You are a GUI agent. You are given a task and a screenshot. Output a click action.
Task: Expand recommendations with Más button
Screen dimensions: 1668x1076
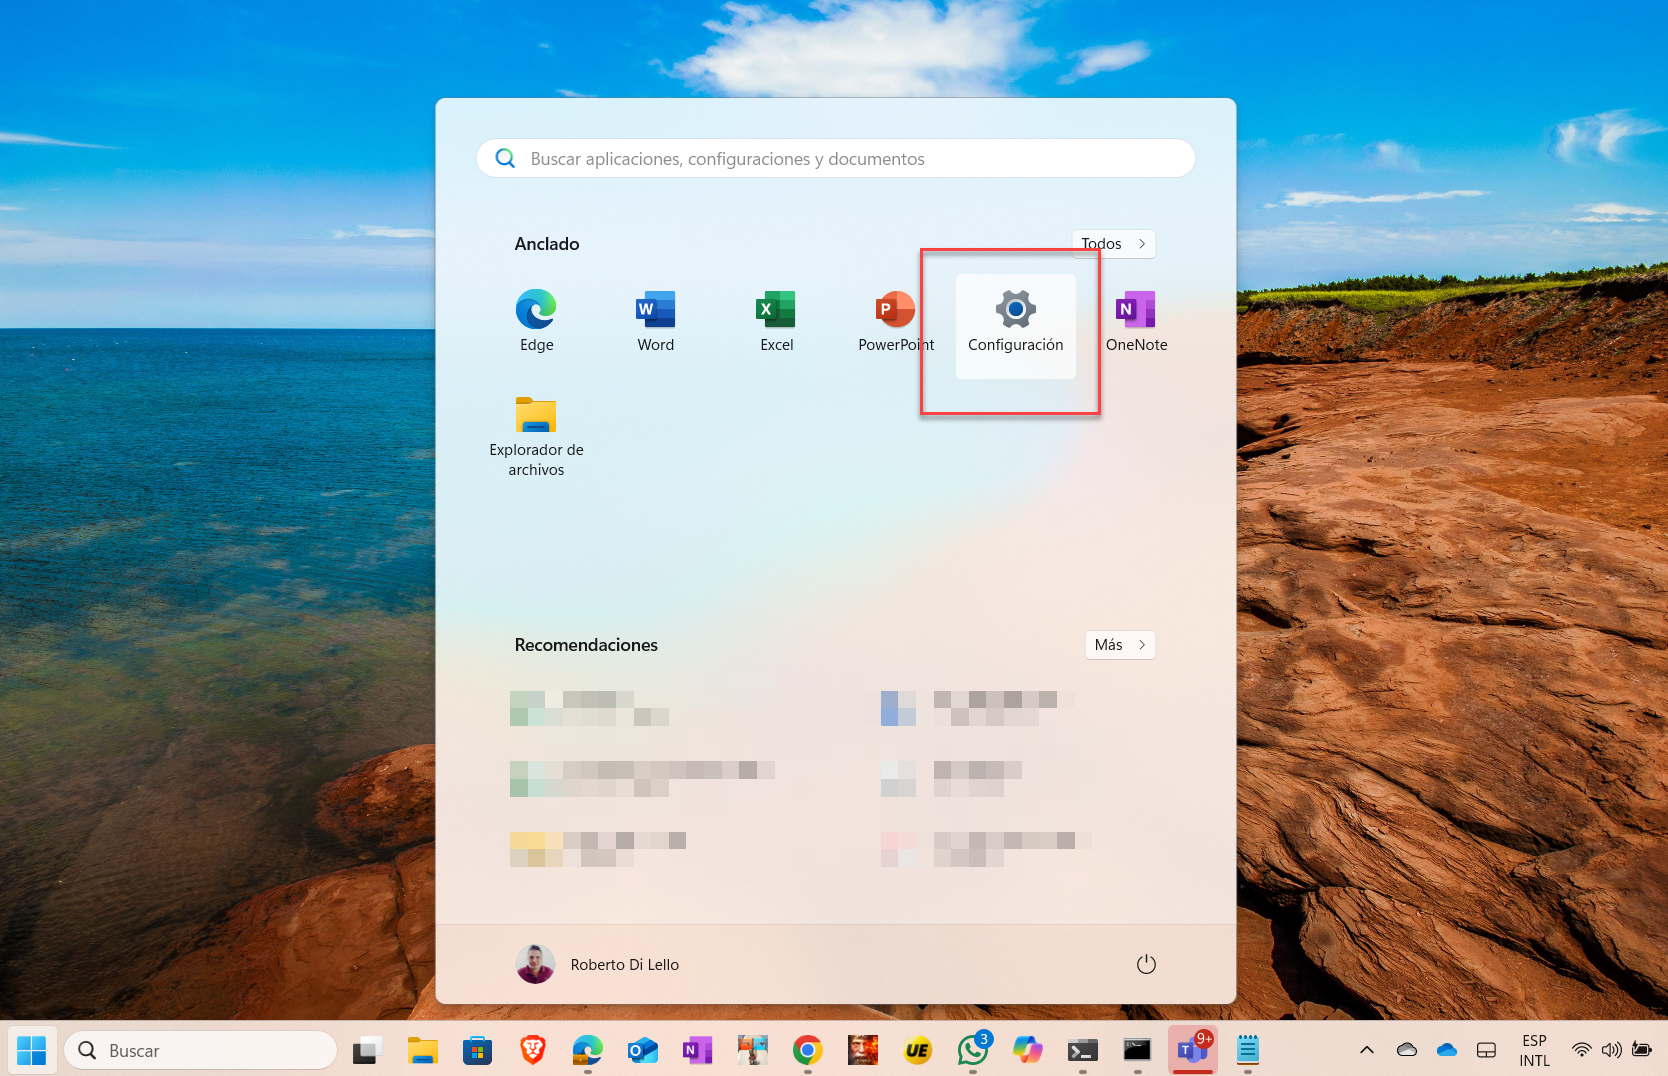pos(1120,645)
